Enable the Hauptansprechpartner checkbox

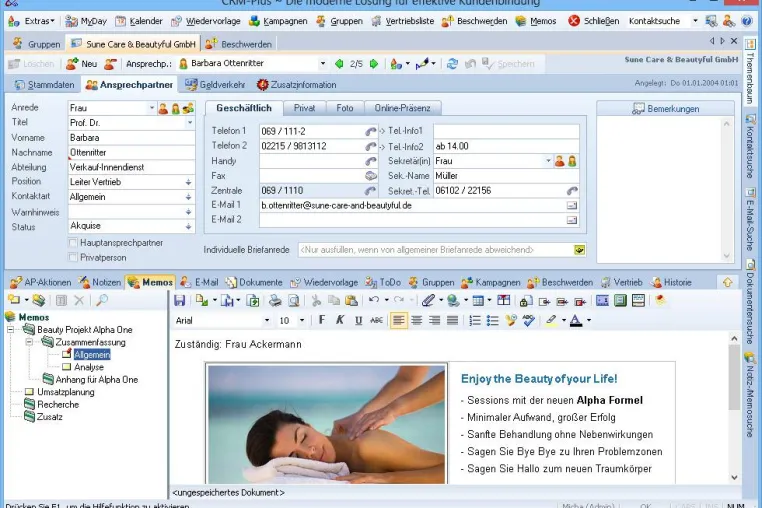[x=73, y=243]
